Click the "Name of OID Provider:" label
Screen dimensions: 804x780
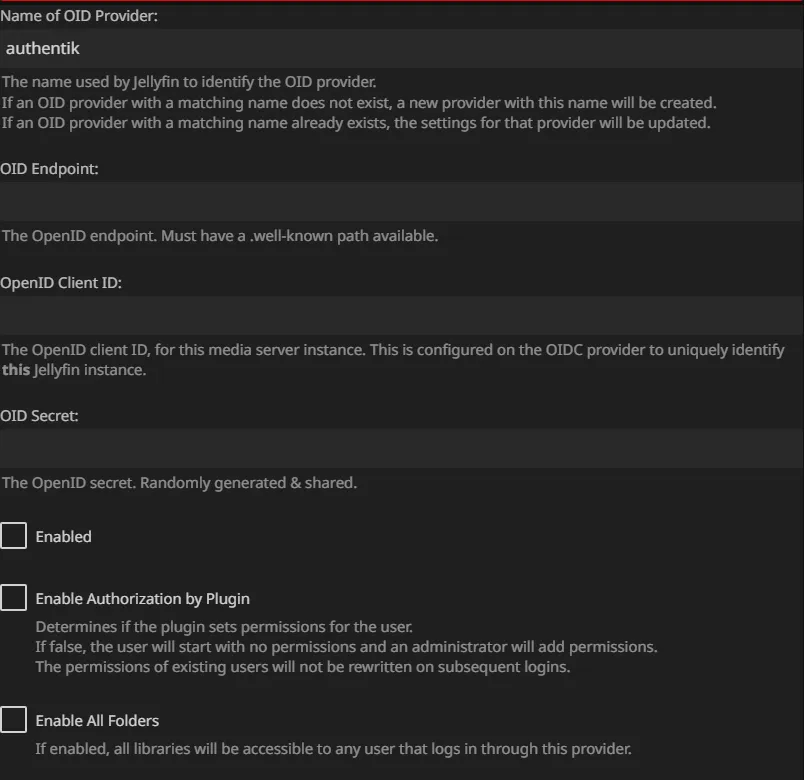(79, 16)
